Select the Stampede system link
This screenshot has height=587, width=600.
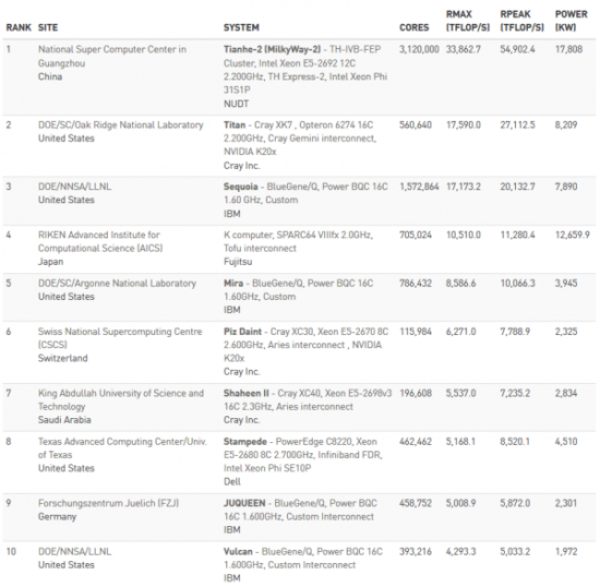tap(247, 439)
